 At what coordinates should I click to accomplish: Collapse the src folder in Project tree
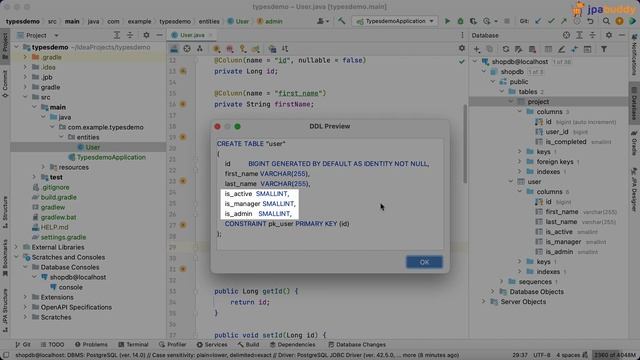pyautogui.click(x=25, y=97)
